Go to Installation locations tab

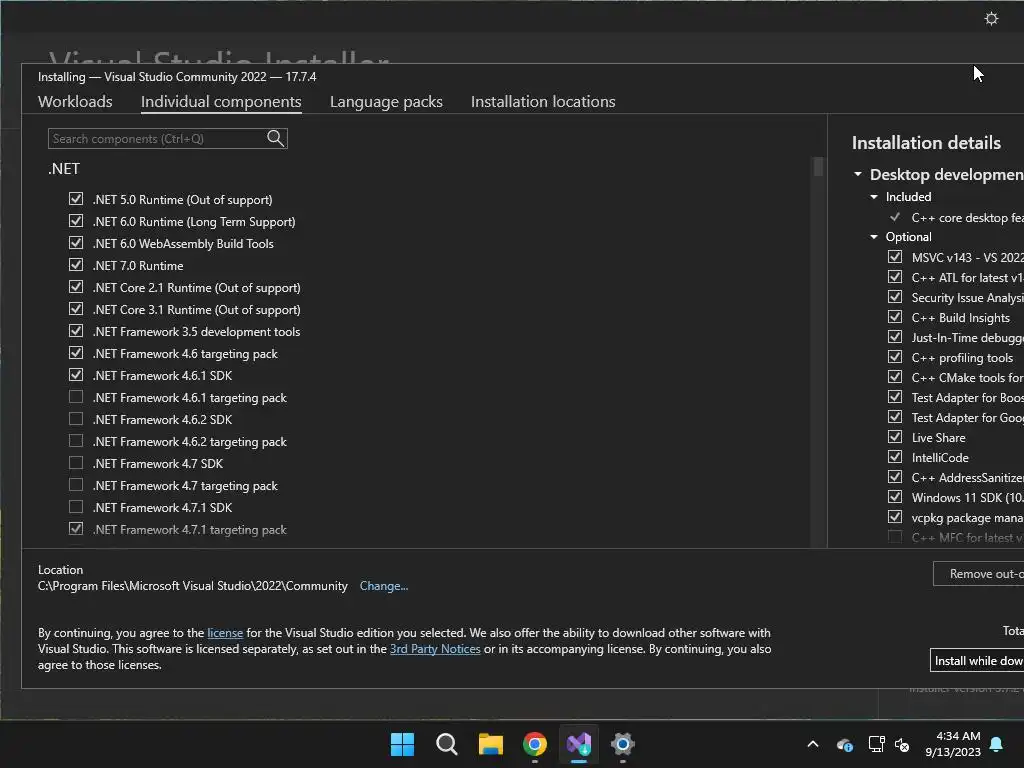[x=543, y=101]
